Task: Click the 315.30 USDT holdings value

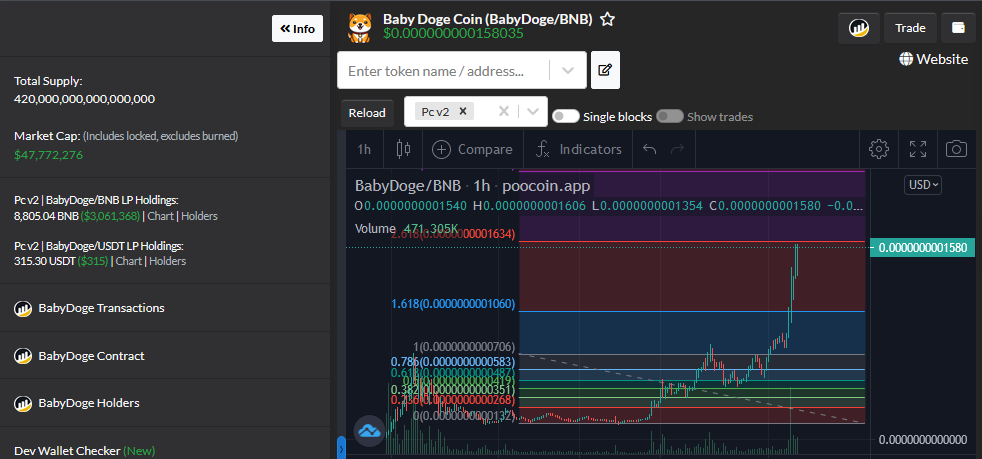Action: [x=44, y=261]
